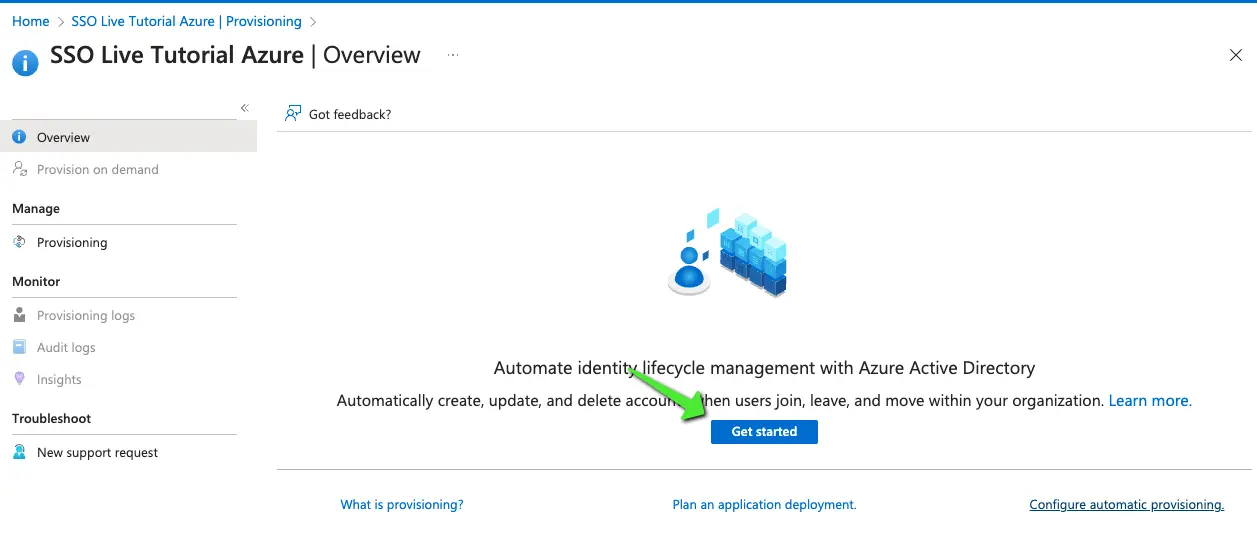Click the New support request person icon
This screenshot has width=1257, height=552.
point(19,452)
